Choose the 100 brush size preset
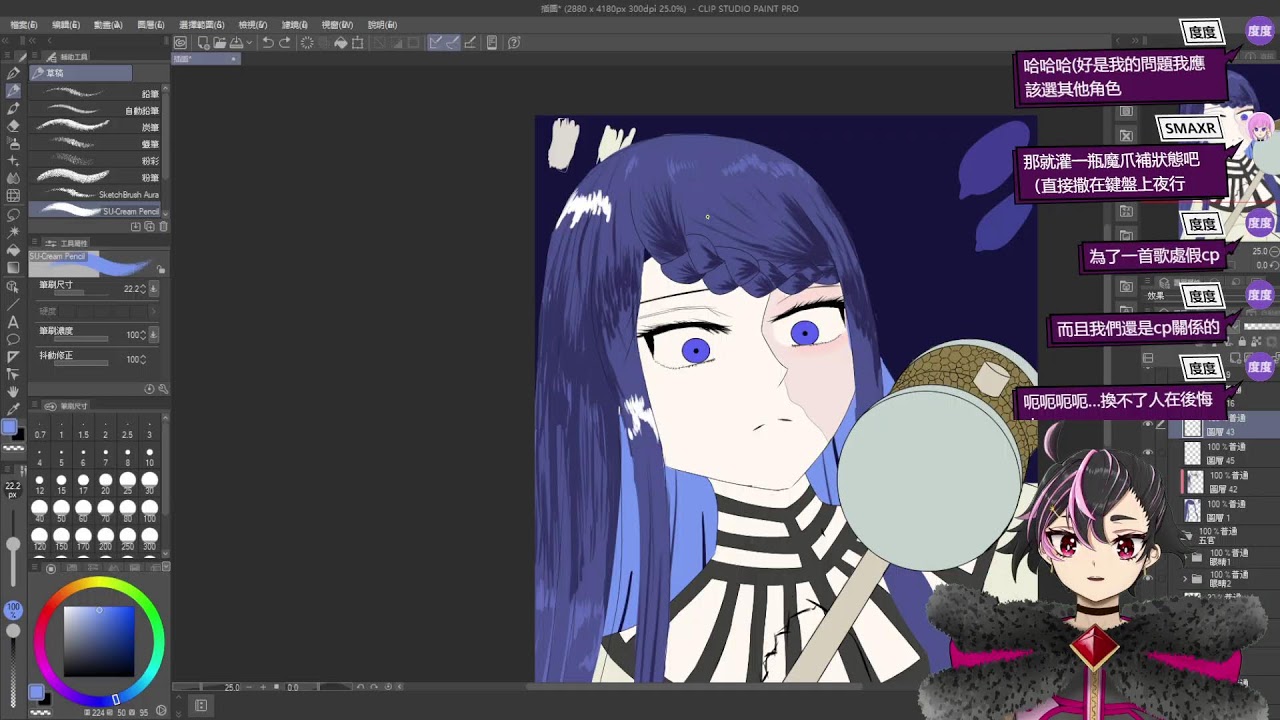The width and height of the screenshot is (1280, 720). [149, 510]
